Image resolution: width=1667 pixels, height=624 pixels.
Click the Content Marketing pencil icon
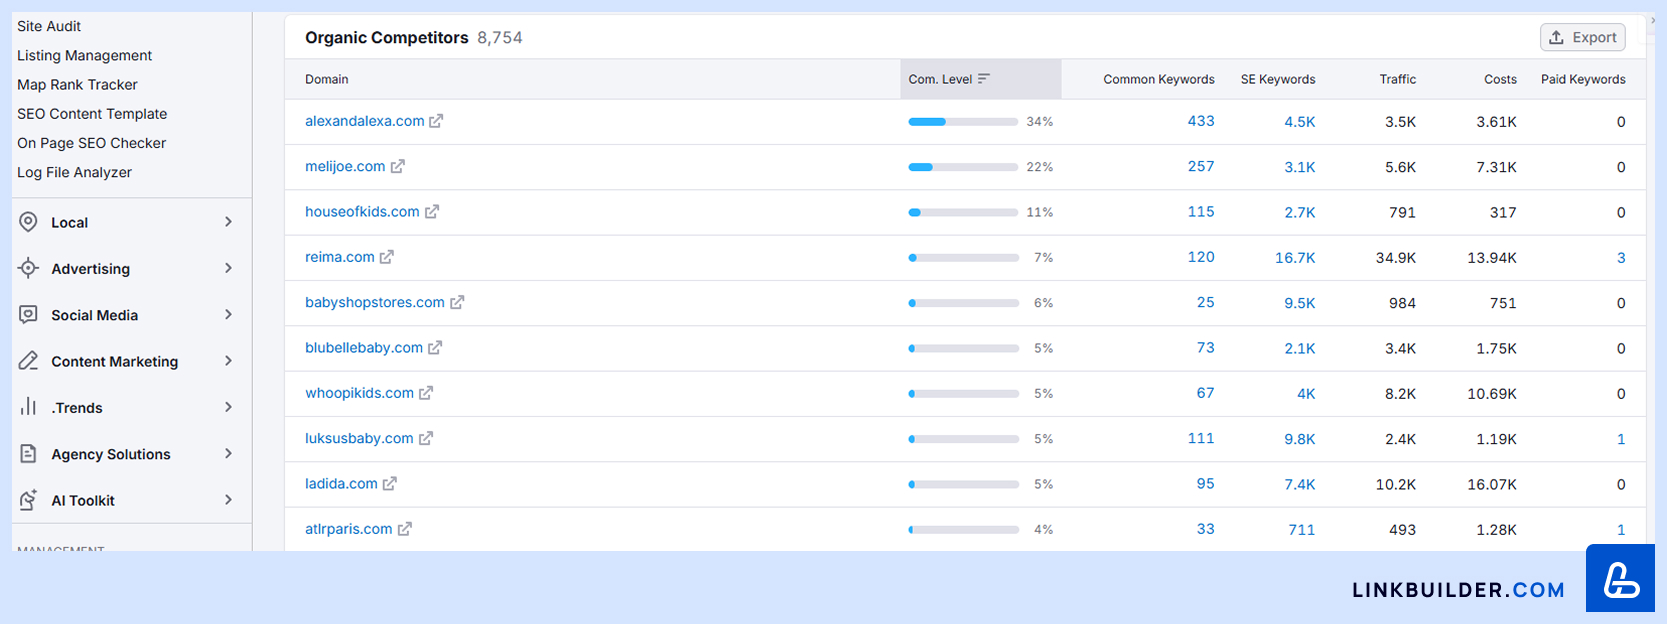(29, 361)
